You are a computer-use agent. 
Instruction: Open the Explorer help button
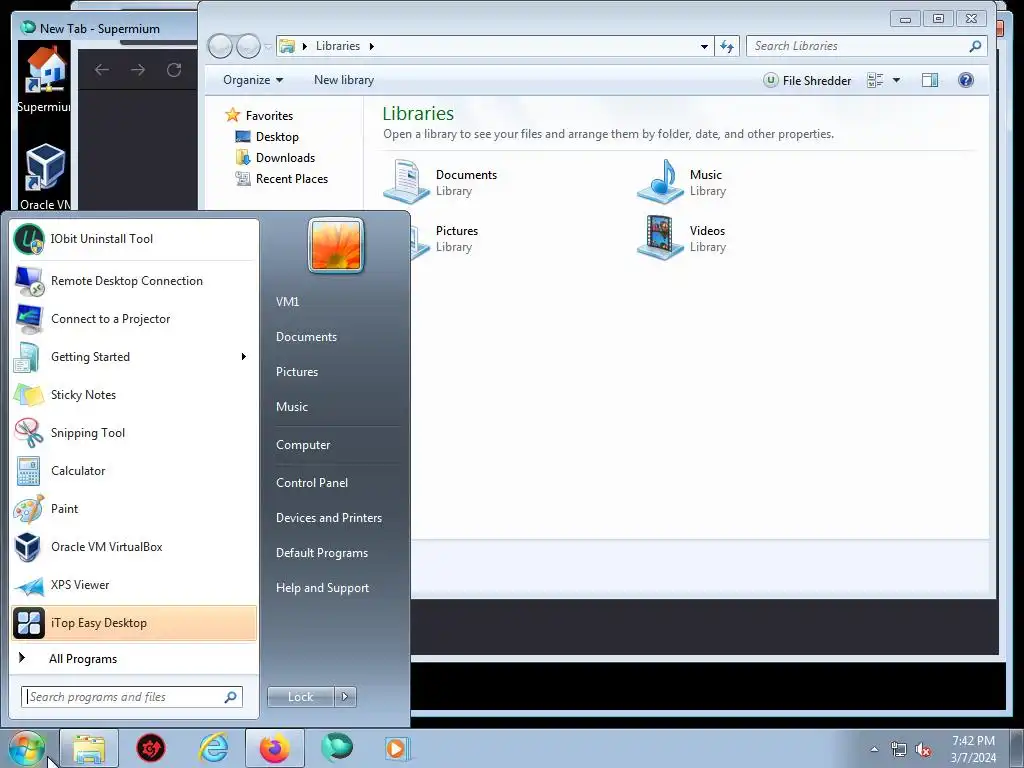[x=966, y=80]
